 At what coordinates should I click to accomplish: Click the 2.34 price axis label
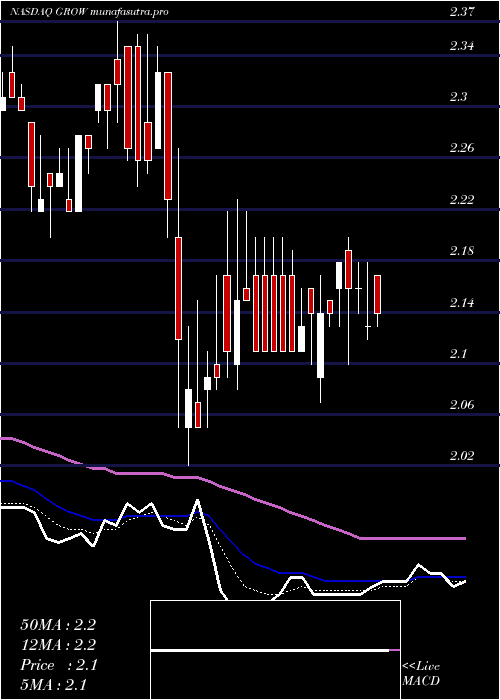click(462, 46)
